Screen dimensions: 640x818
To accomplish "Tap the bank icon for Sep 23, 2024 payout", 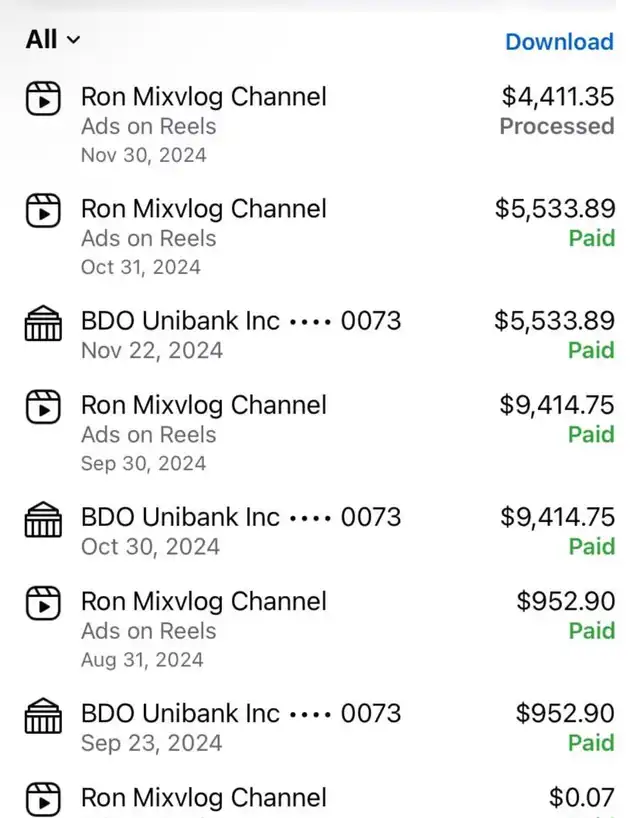I will pyautogui.click(x=43, y=715).
